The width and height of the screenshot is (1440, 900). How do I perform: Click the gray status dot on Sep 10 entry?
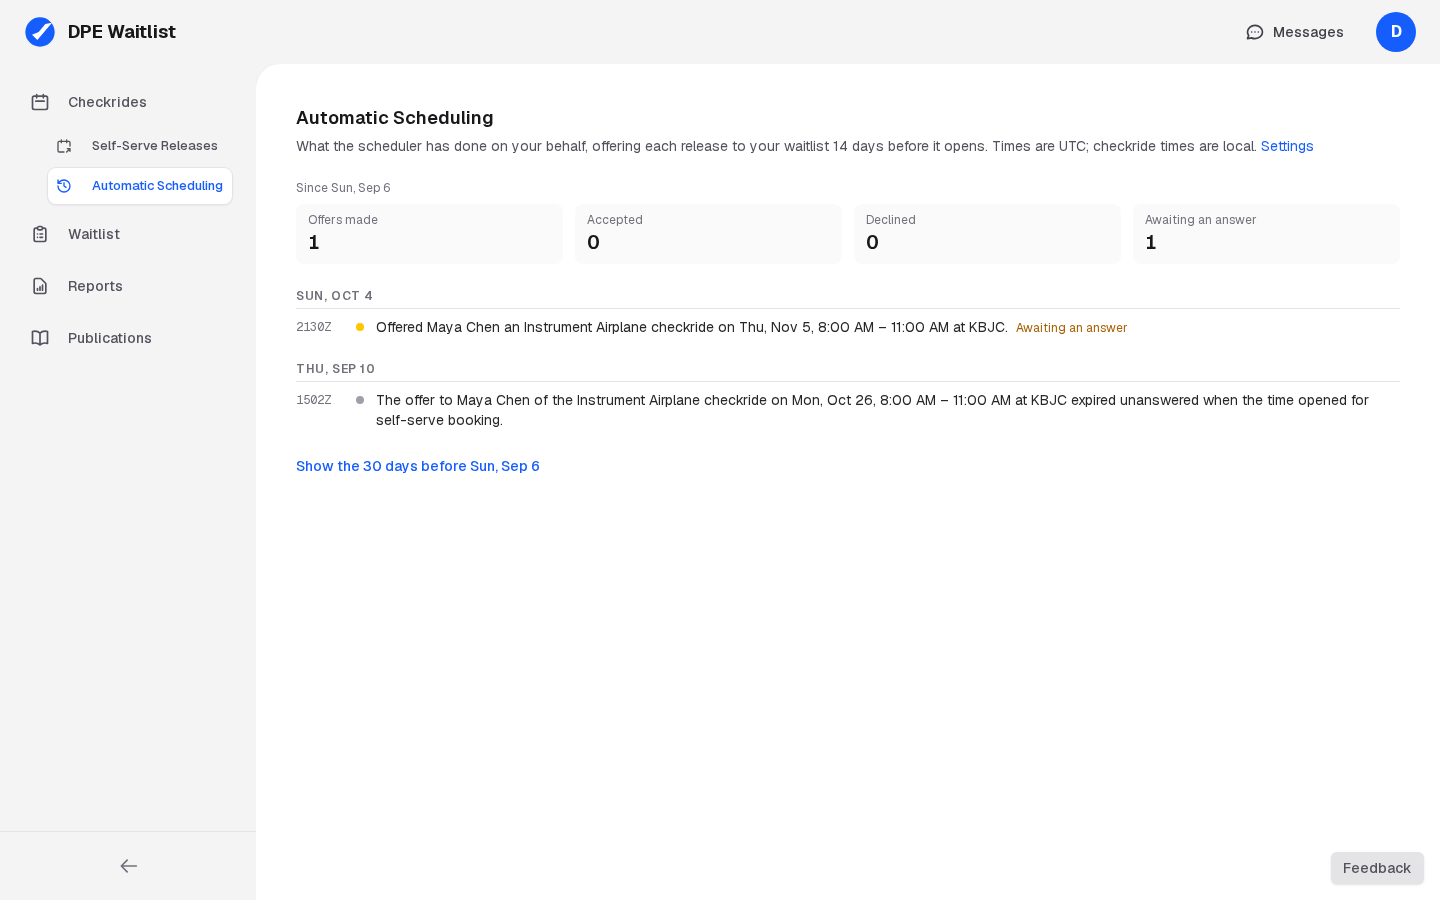(x=360, y=400)
